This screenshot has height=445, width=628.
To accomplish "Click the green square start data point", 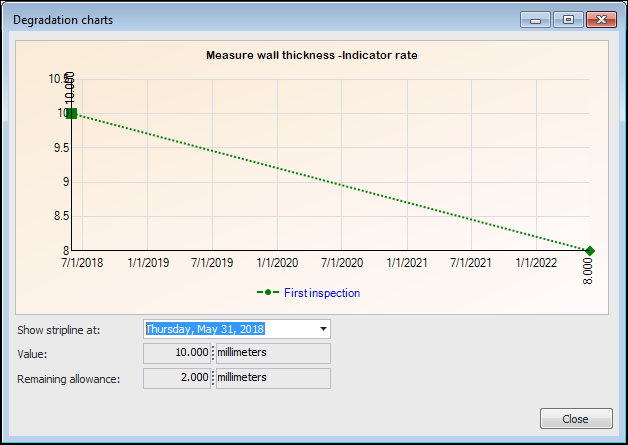I will point(72,114).
